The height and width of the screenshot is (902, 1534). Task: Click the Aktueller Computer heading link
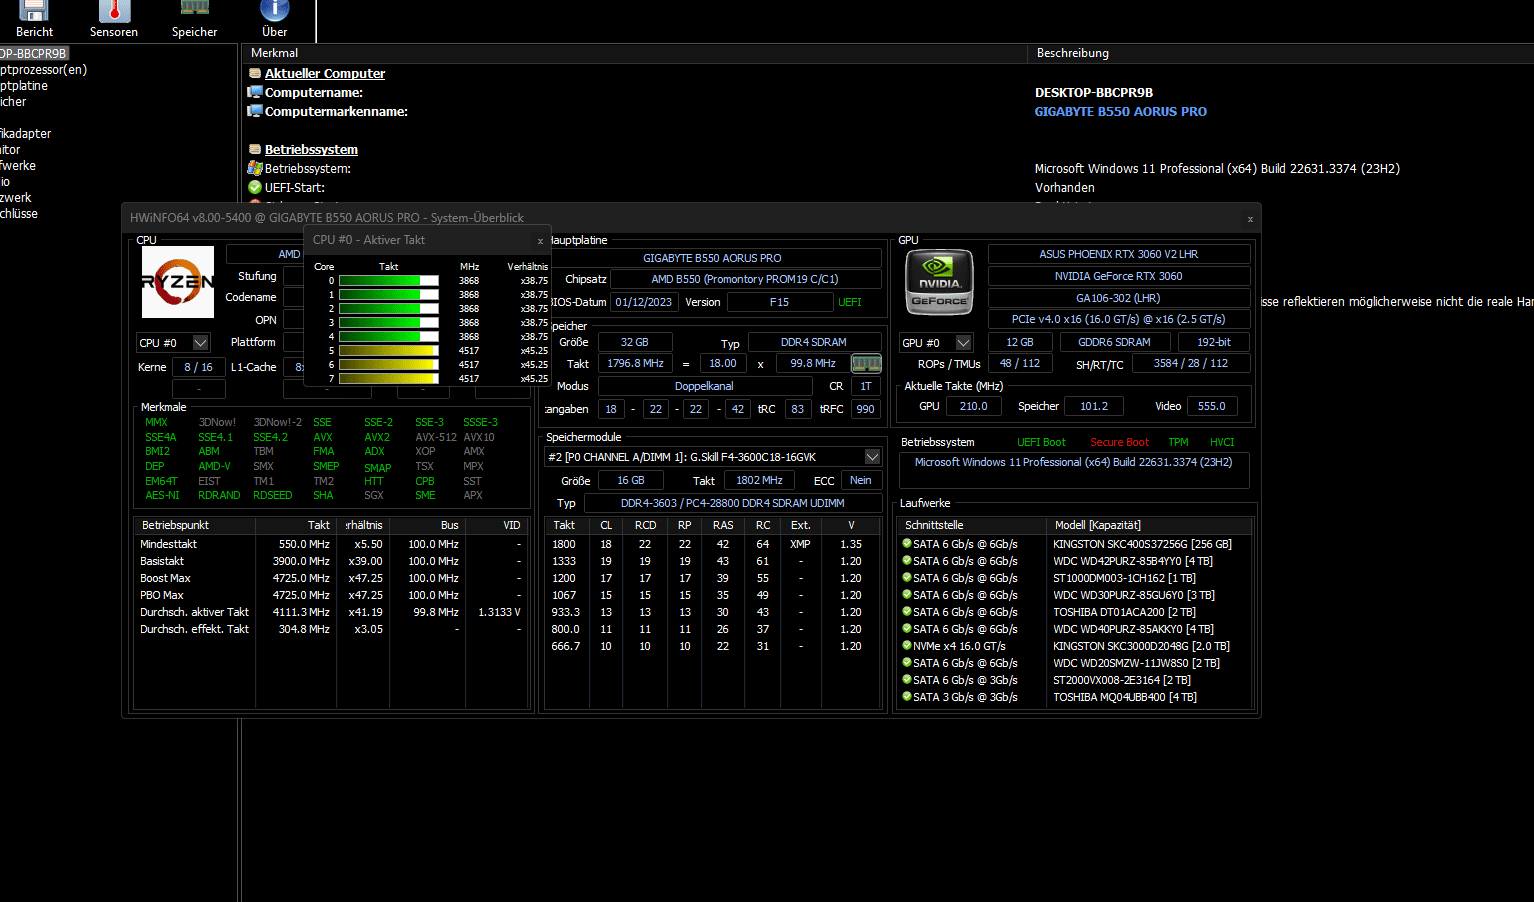tap(325, 74)
